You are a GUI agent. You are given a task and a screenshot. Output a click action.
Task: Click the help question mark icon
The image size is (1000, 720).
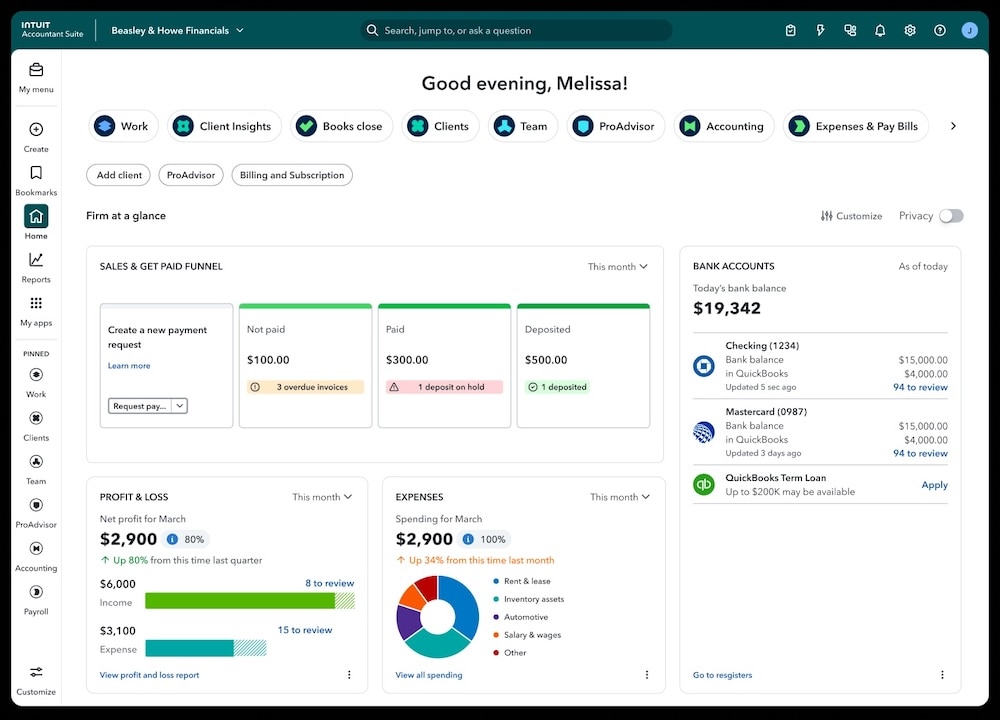940,30
